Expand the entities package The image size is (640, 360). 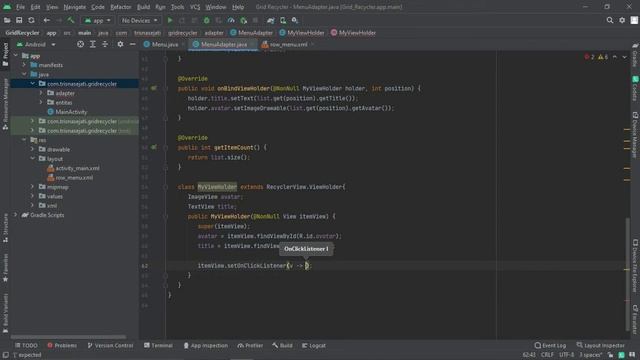pos(41,102)
